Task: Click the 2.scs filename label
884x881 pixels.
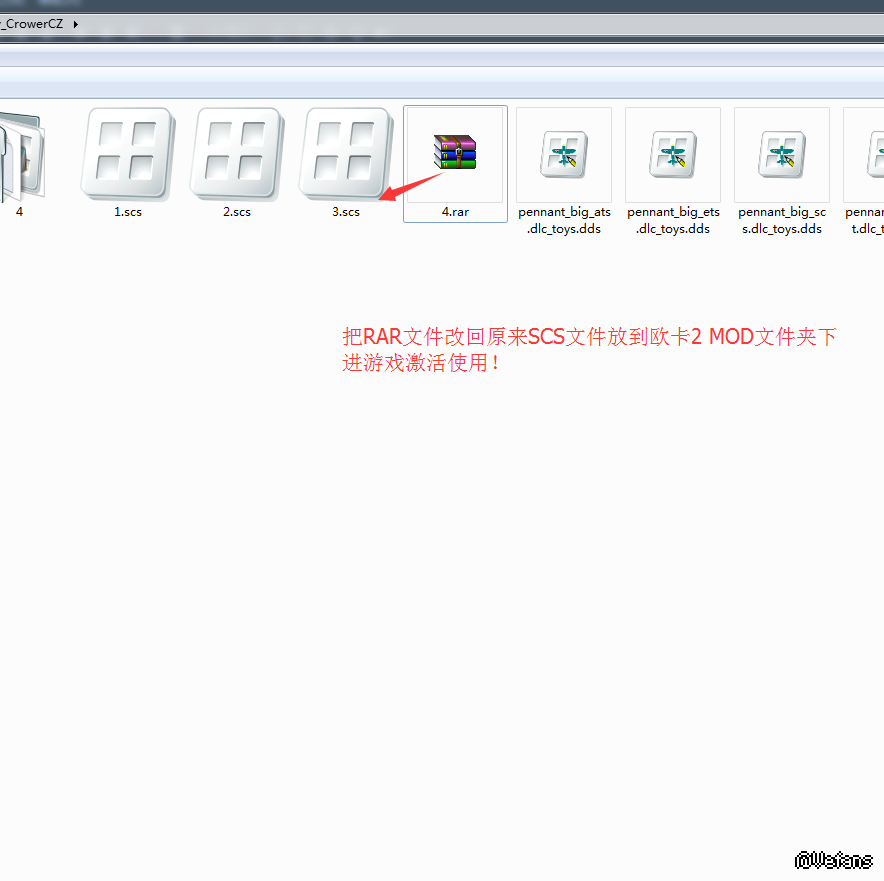Action: (x=237, y=212)
